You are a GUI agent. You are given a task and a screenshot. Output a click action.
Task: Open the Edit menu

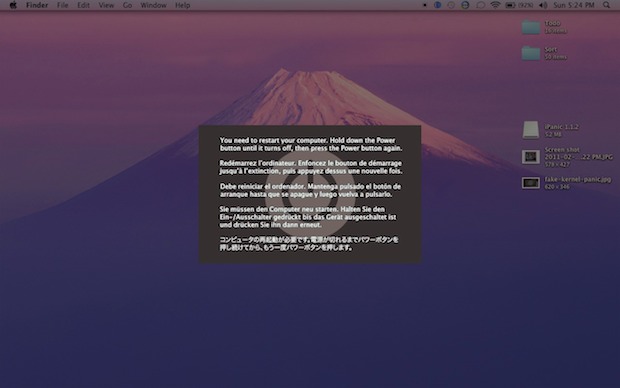(83, 5)
